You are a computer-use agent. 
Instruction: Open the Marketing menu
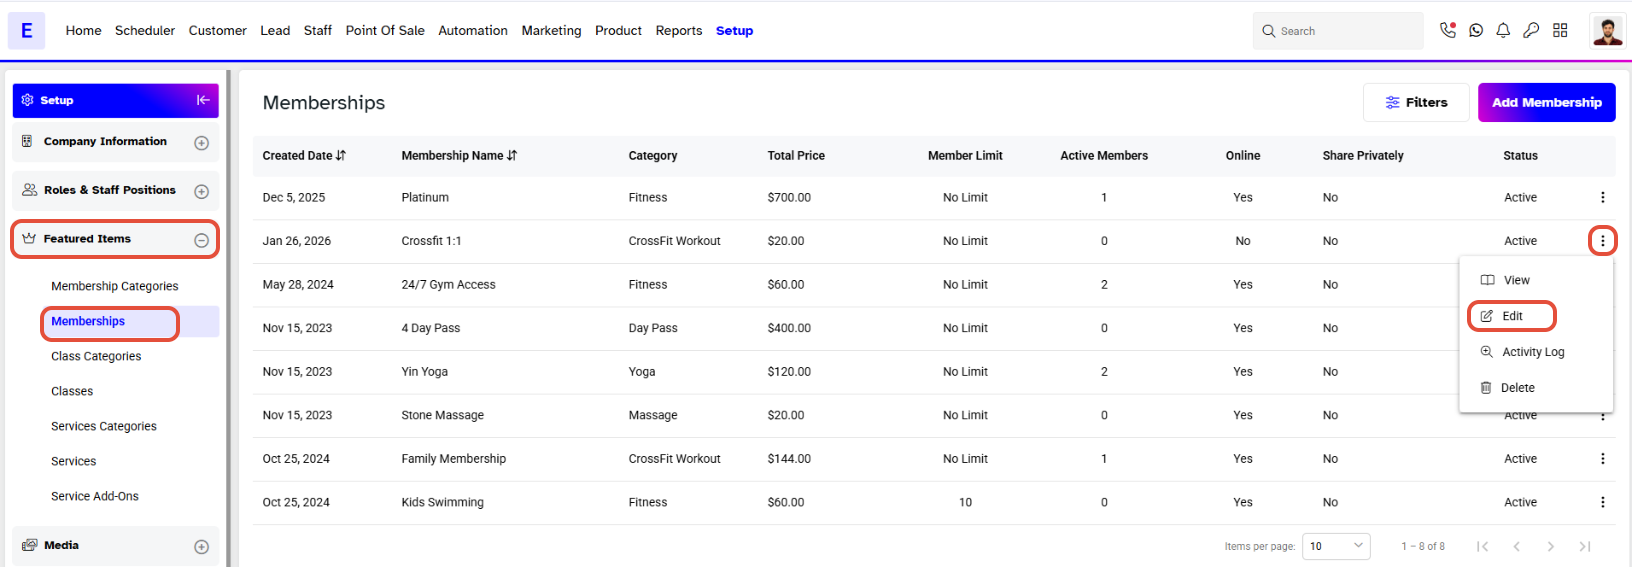(x=551, y=31)
